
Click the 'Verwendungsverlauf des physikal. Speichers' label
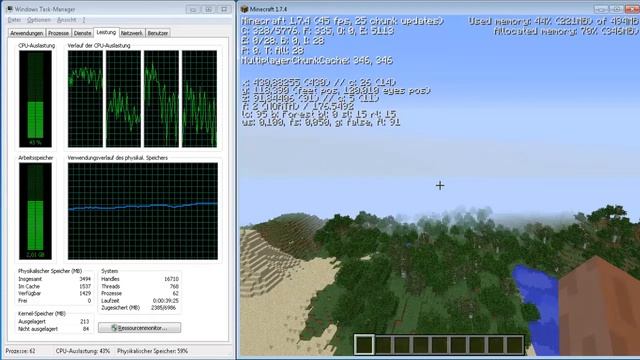[118, 158]
